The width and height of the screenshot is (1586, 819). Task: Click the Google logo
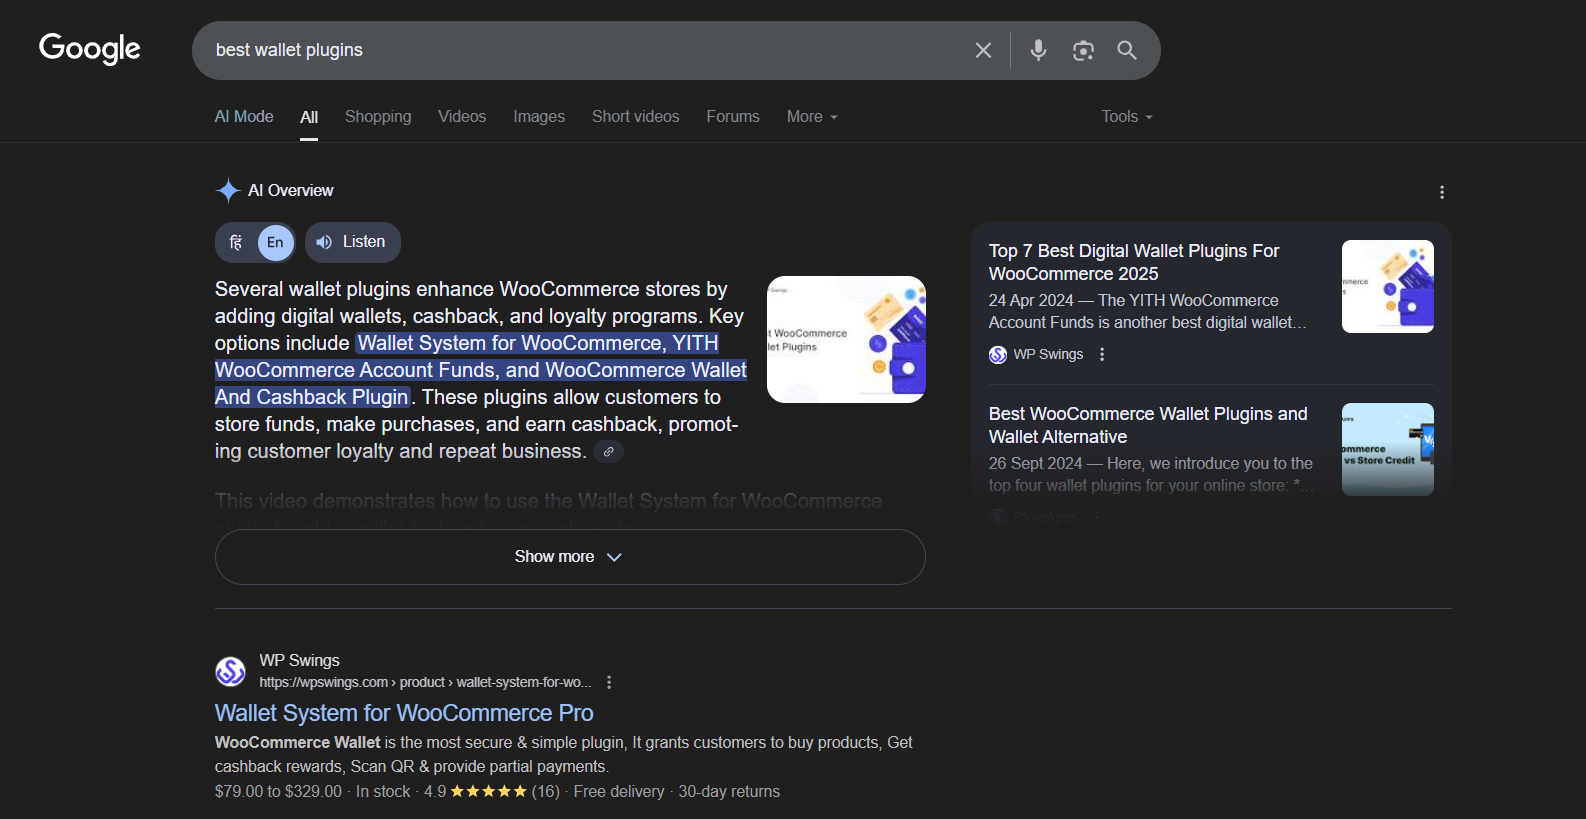tap(90, 48)
